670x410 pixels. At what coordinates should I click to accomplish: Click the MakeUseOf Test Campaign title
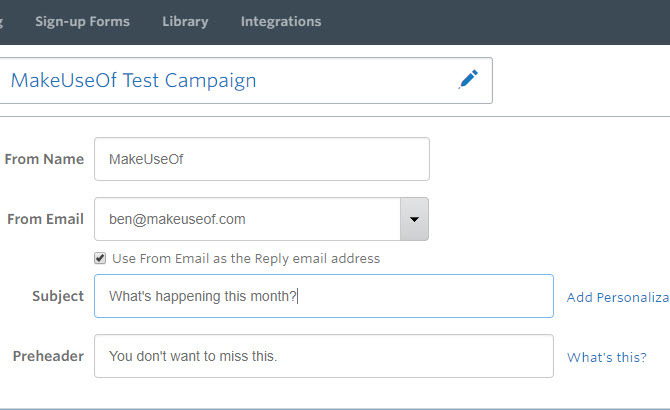(x=133, y=80)
